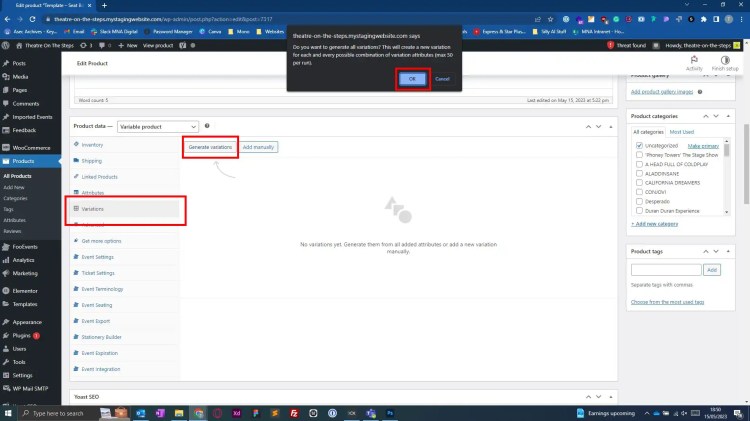Screen dimensions: 750x421
Task: Collapse the Yoast SEO panel
Action: pos(611,397)
